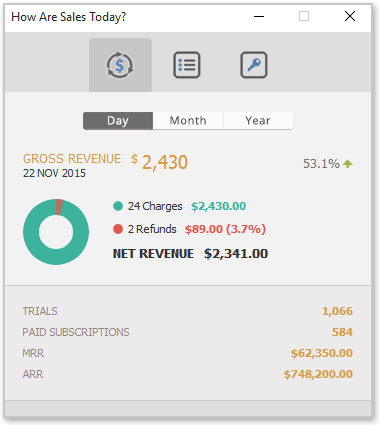Click the $2,341.00 net revenue value
The height and width of the screenshot is (425, 380).
coord(236,254)
